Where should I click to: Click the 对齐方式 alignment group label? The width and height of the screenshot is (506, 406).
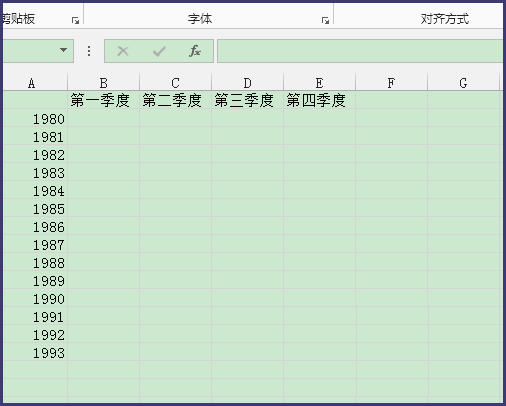pyautogui.click(x=445, y=19)
